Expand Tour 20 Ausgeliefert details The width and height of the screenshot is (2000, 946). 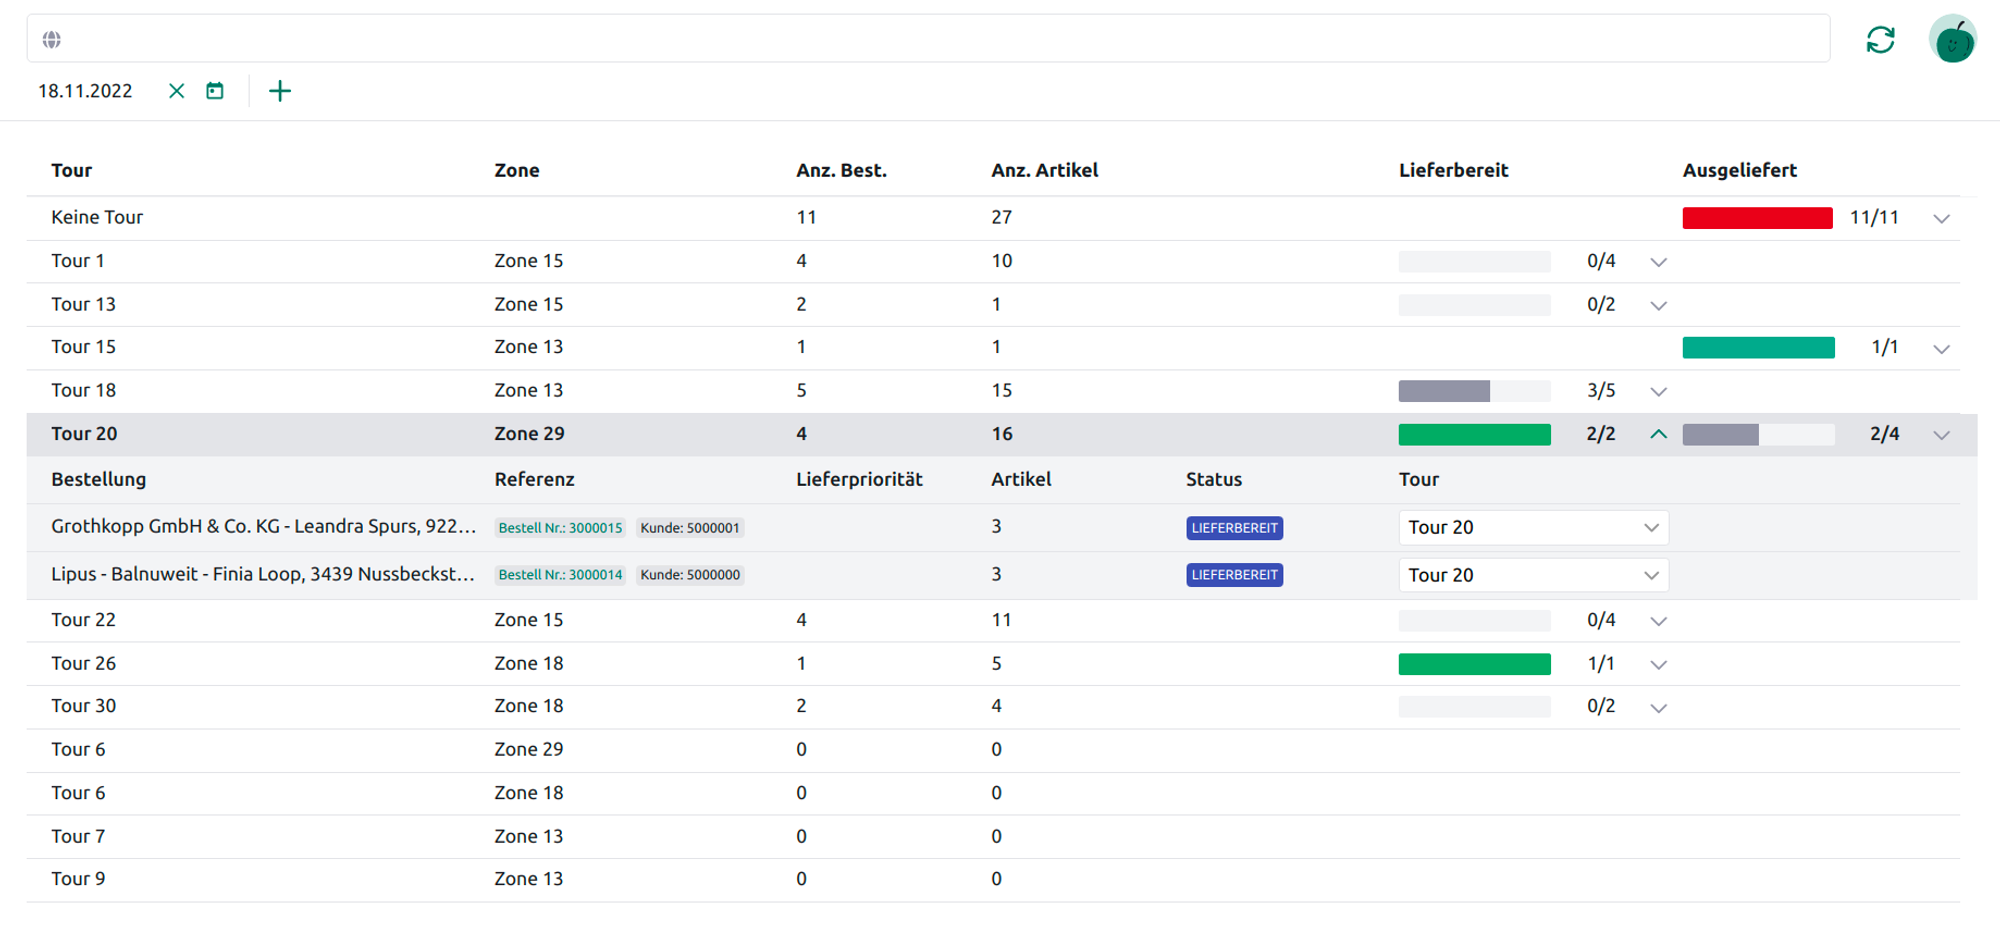[1941, 435]
